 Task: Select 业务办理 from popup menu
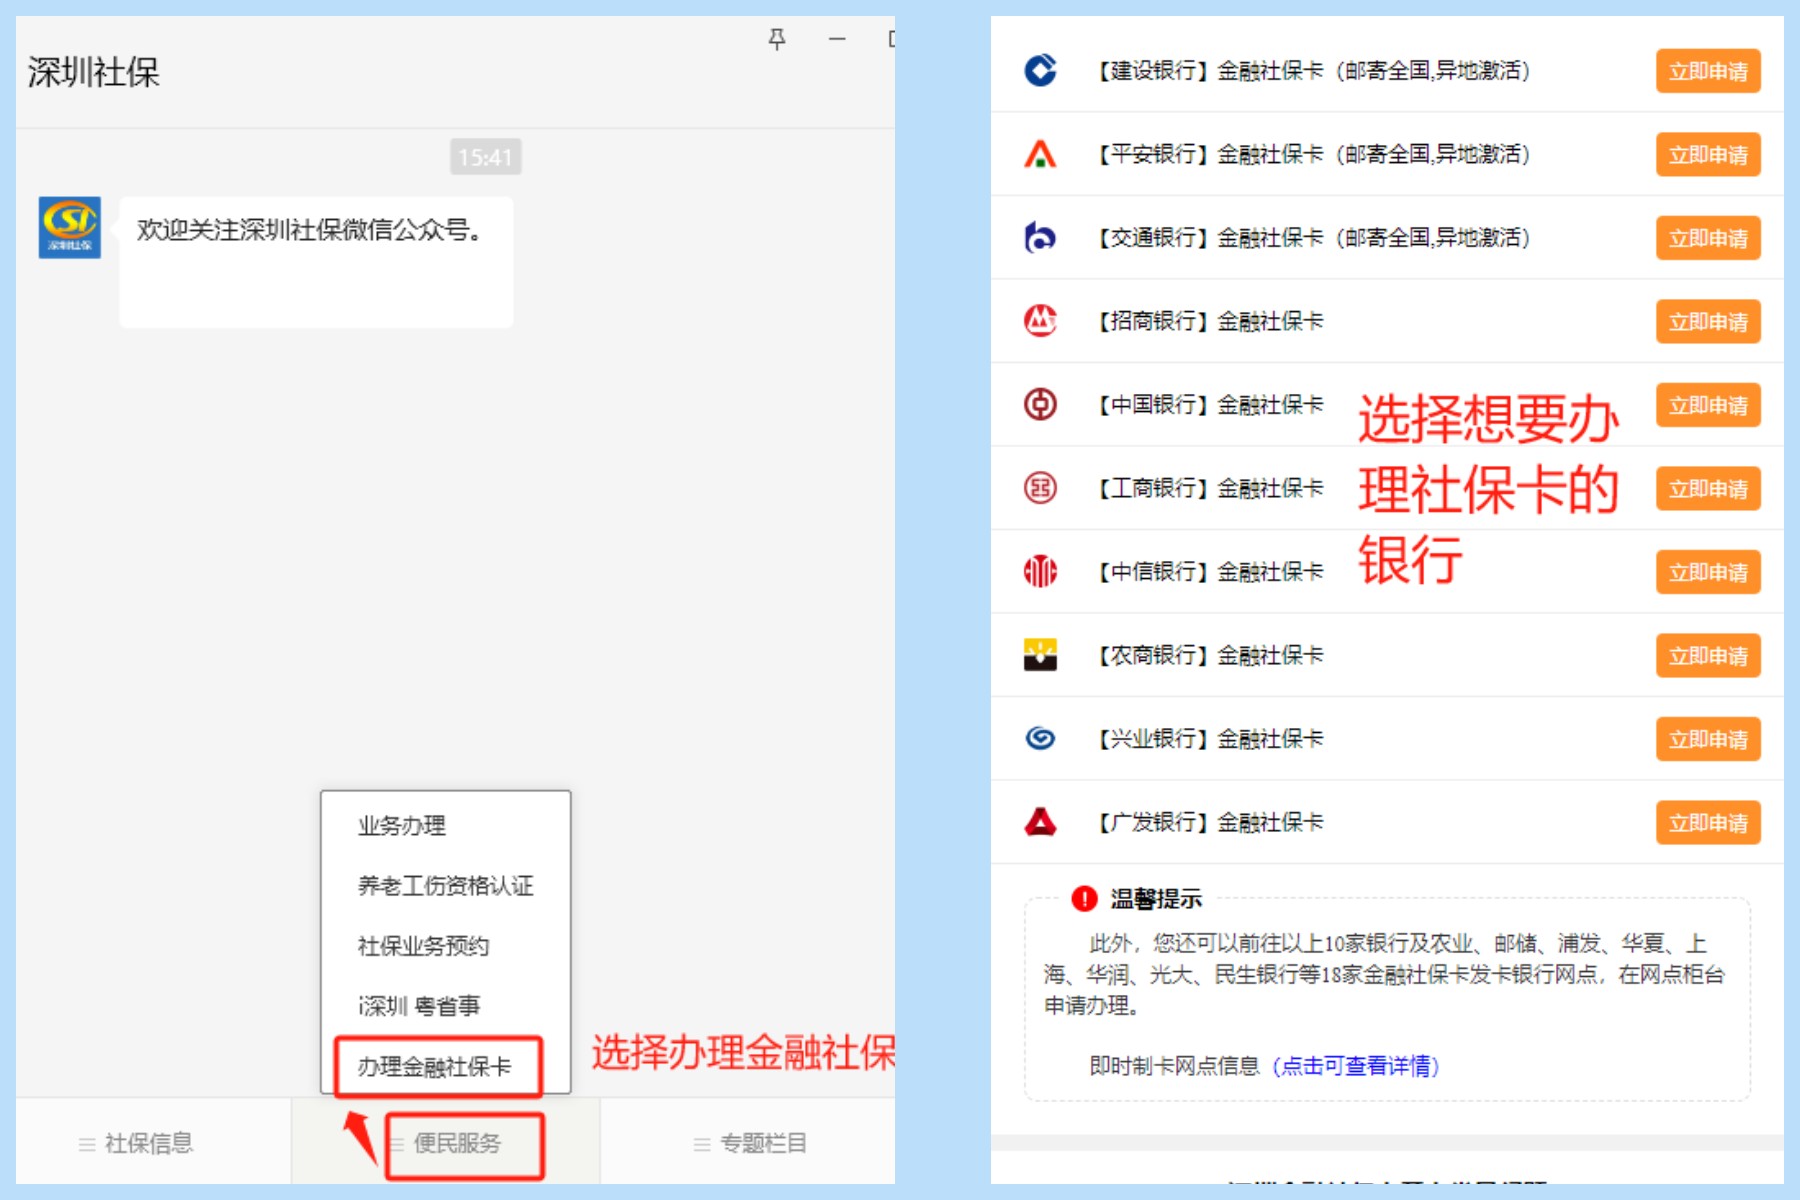point(402,826)
